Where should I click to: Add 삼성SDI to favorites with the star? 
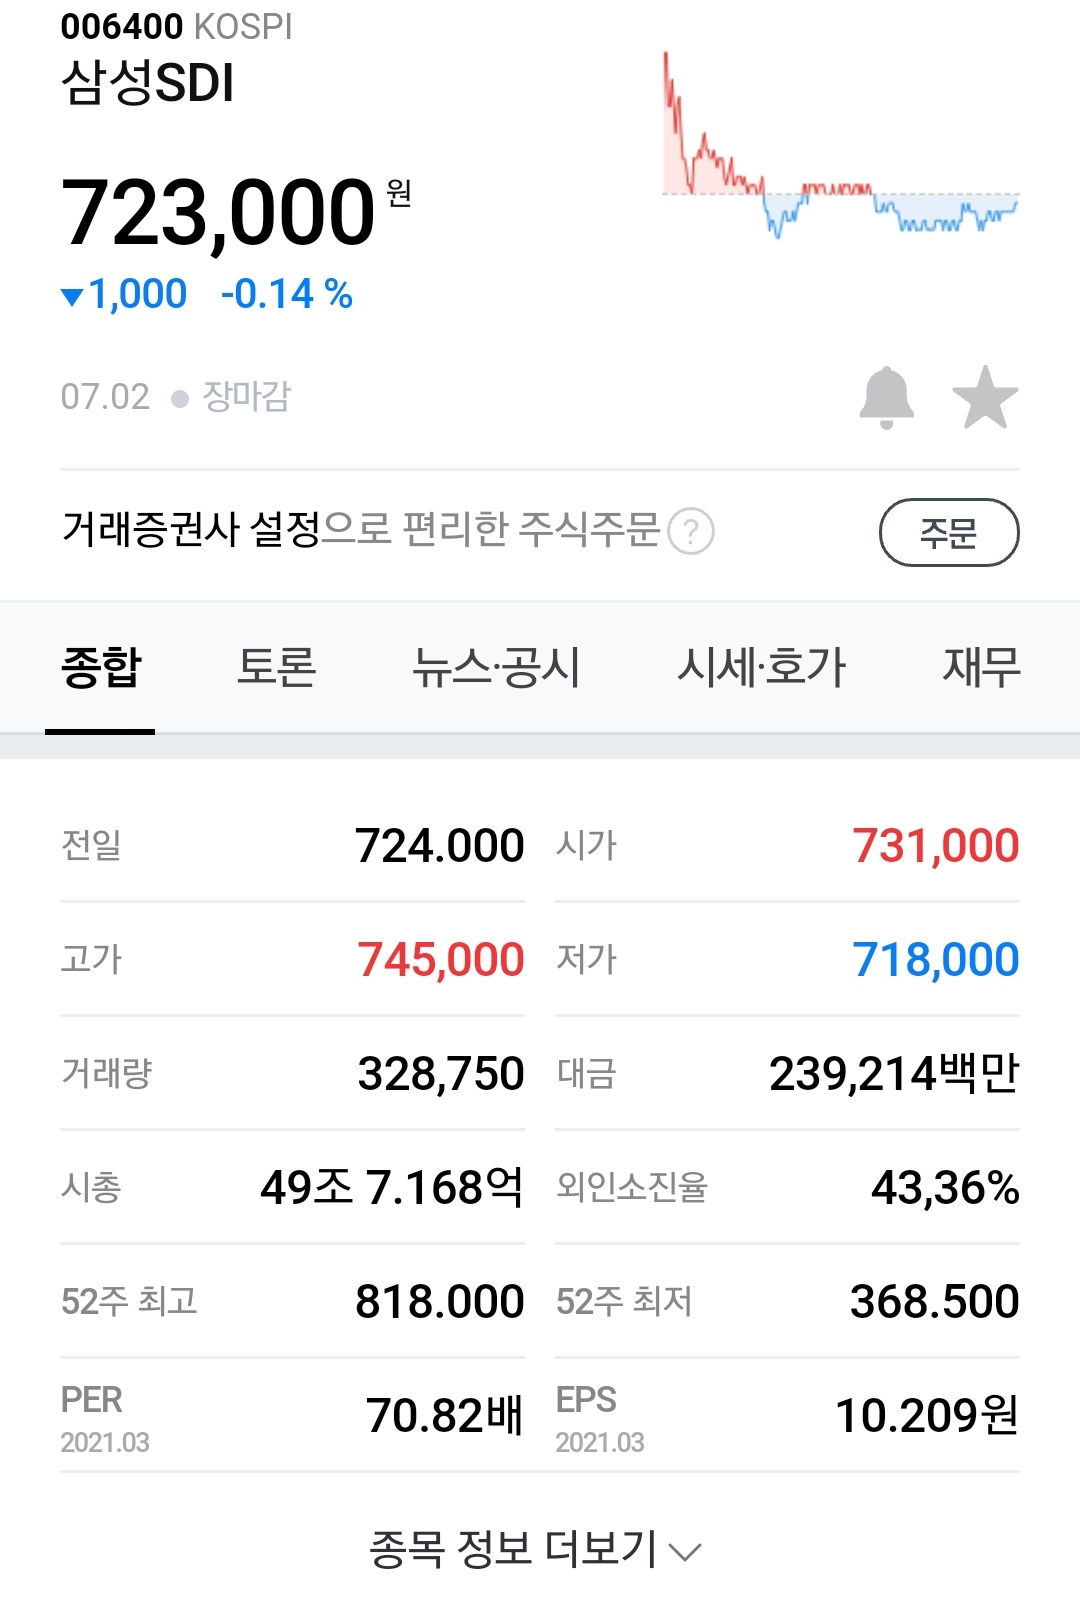[985, 398]
